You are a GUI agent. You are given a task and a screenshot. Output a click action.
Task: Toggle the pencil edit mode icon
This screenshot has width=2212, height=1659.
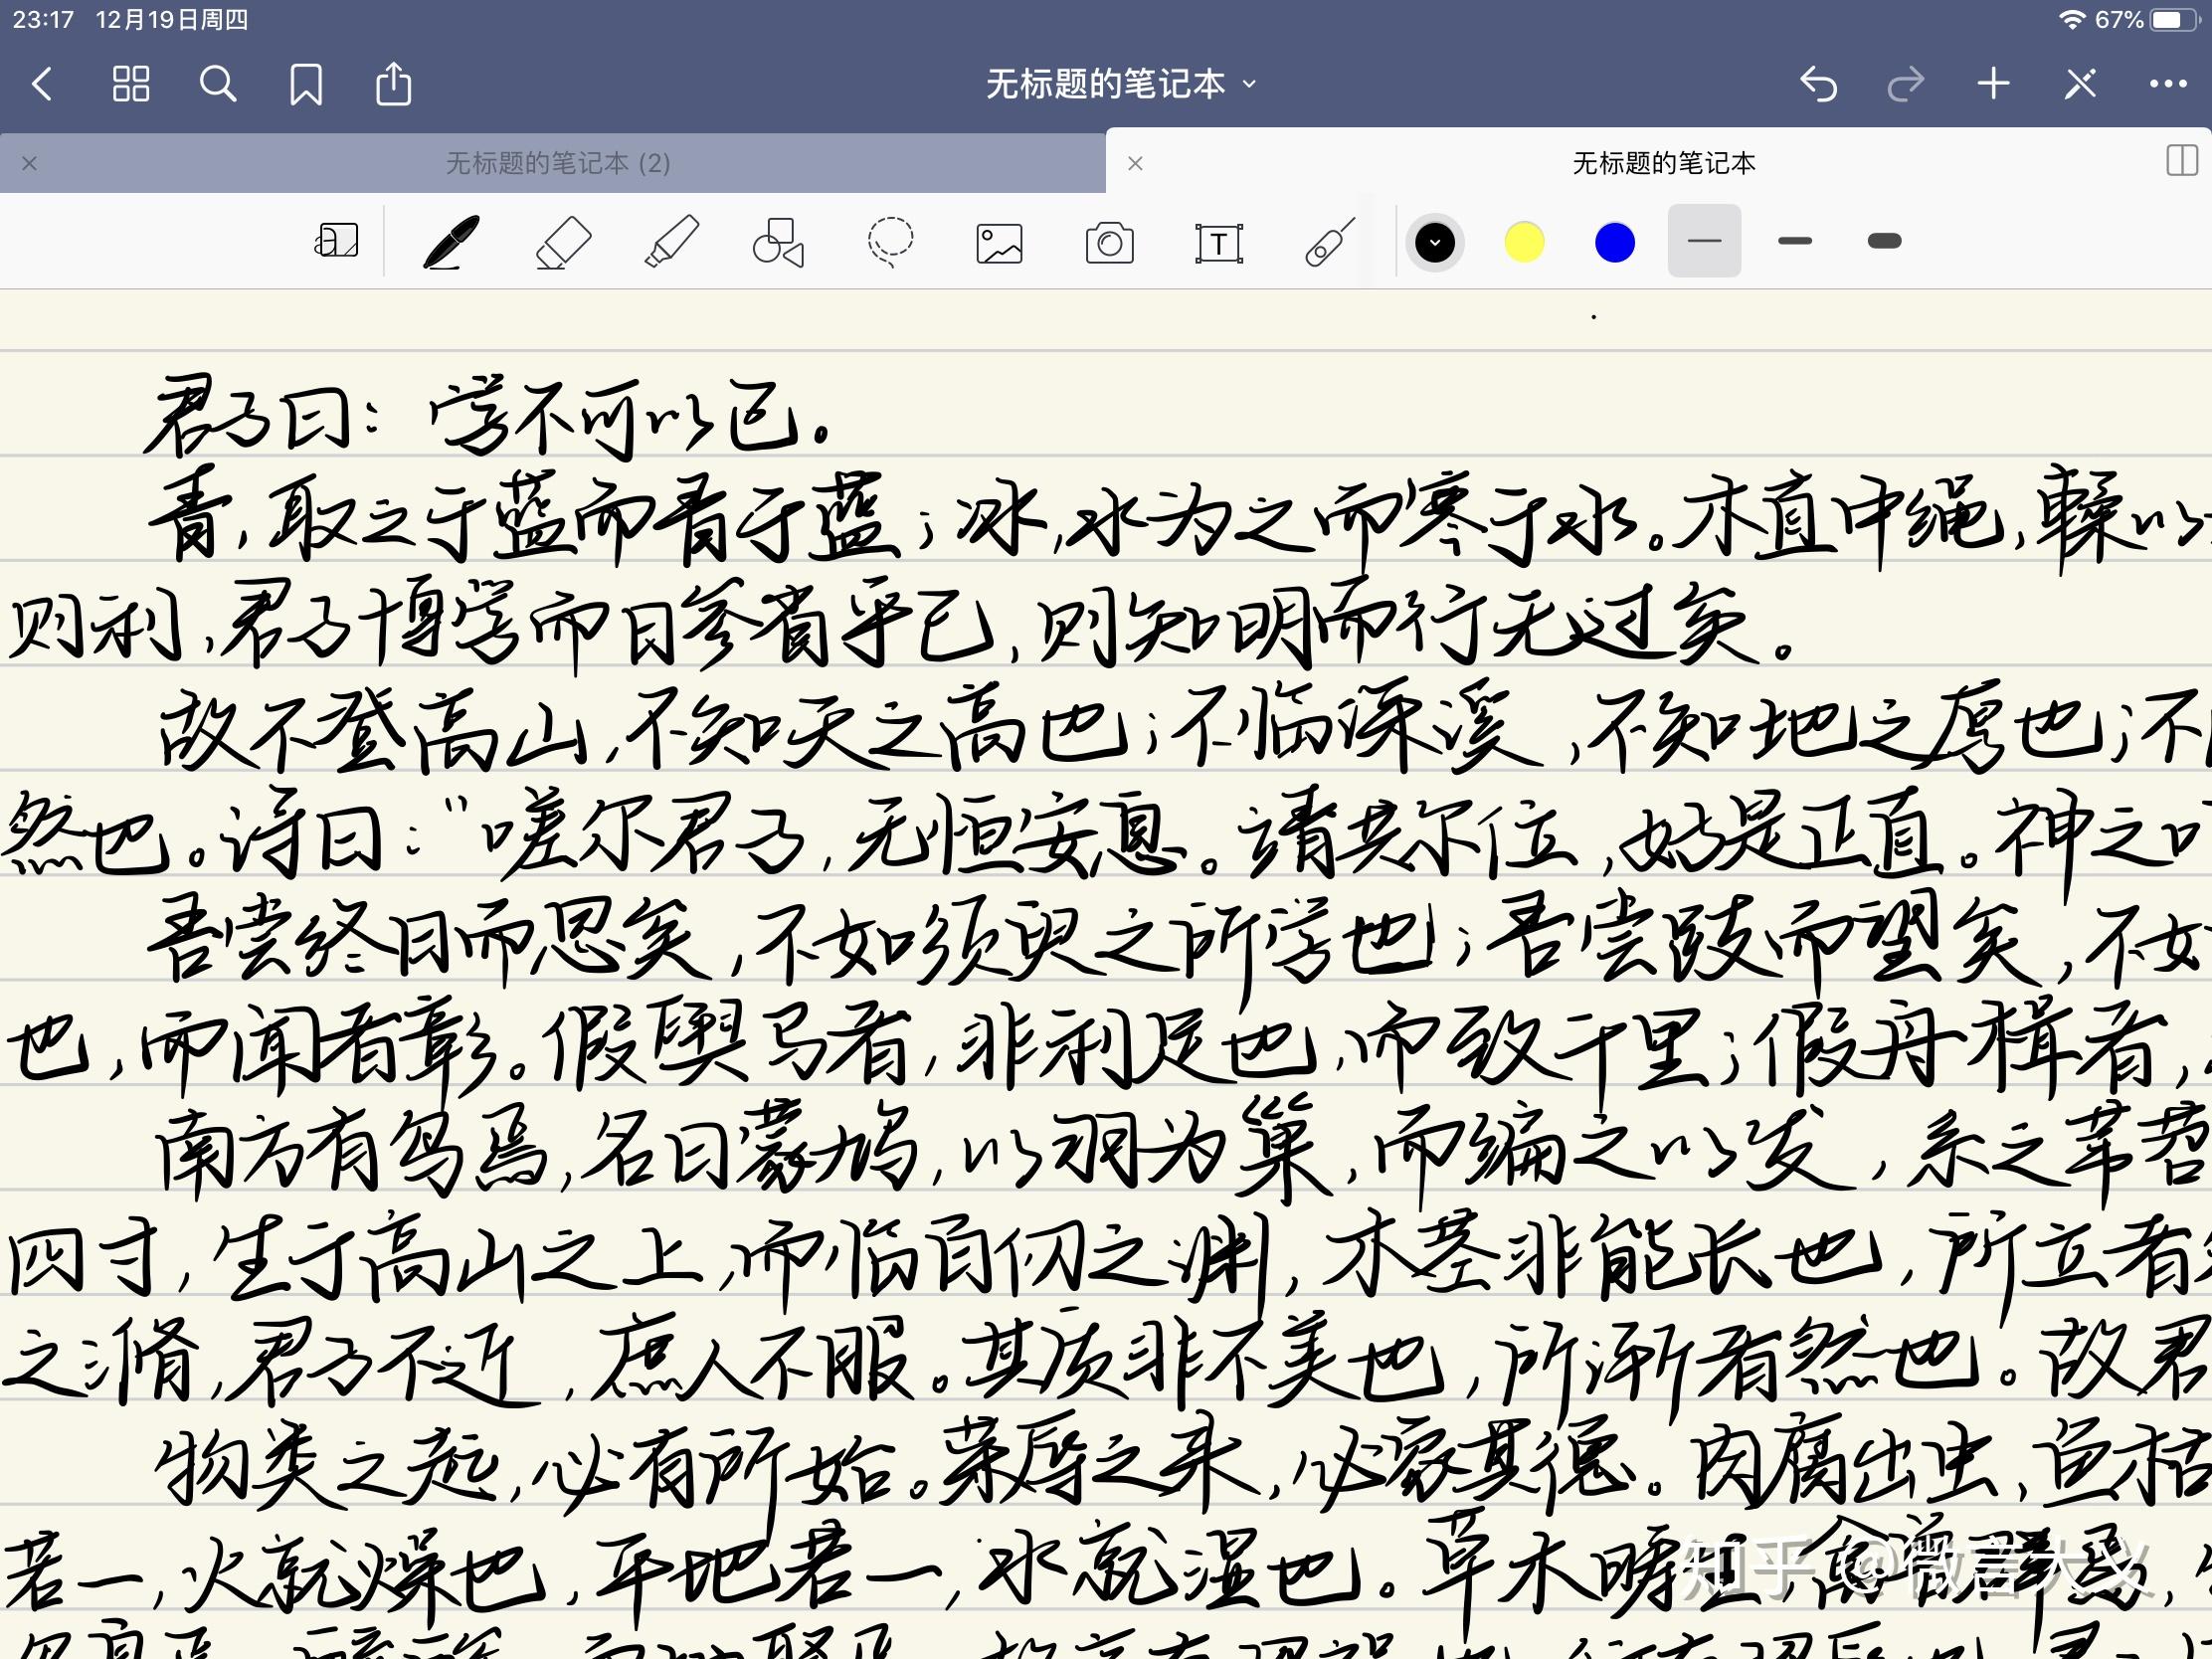[2080, 84]
